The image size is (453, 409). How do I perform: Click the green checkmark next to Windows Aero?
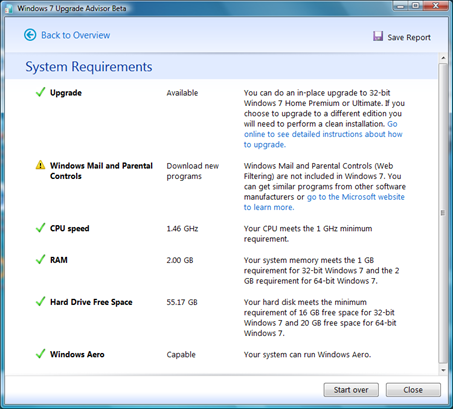(40, 354)
